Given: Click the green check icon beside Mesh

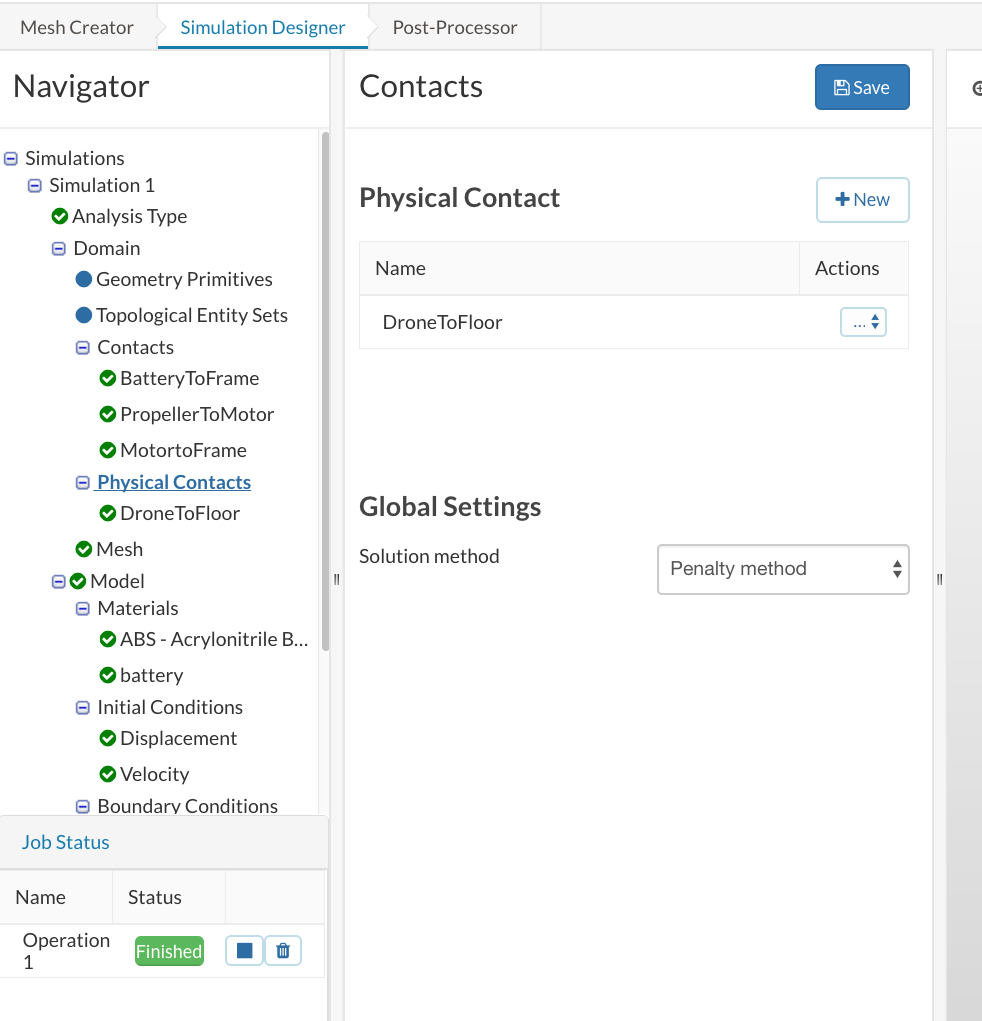Looking at the screenshot, I should coord(84,549).
